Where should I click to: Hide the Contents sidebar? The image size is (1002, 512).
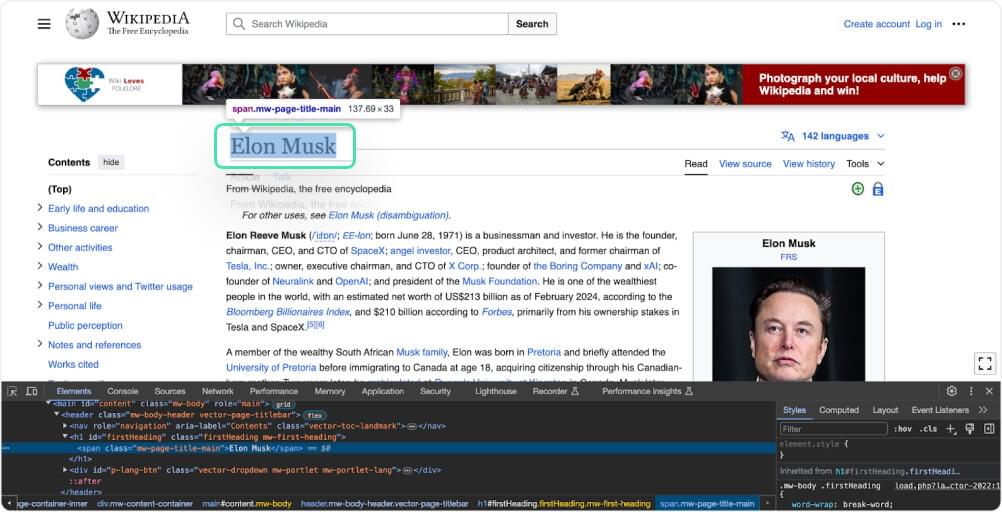click(x=111, y=162)
